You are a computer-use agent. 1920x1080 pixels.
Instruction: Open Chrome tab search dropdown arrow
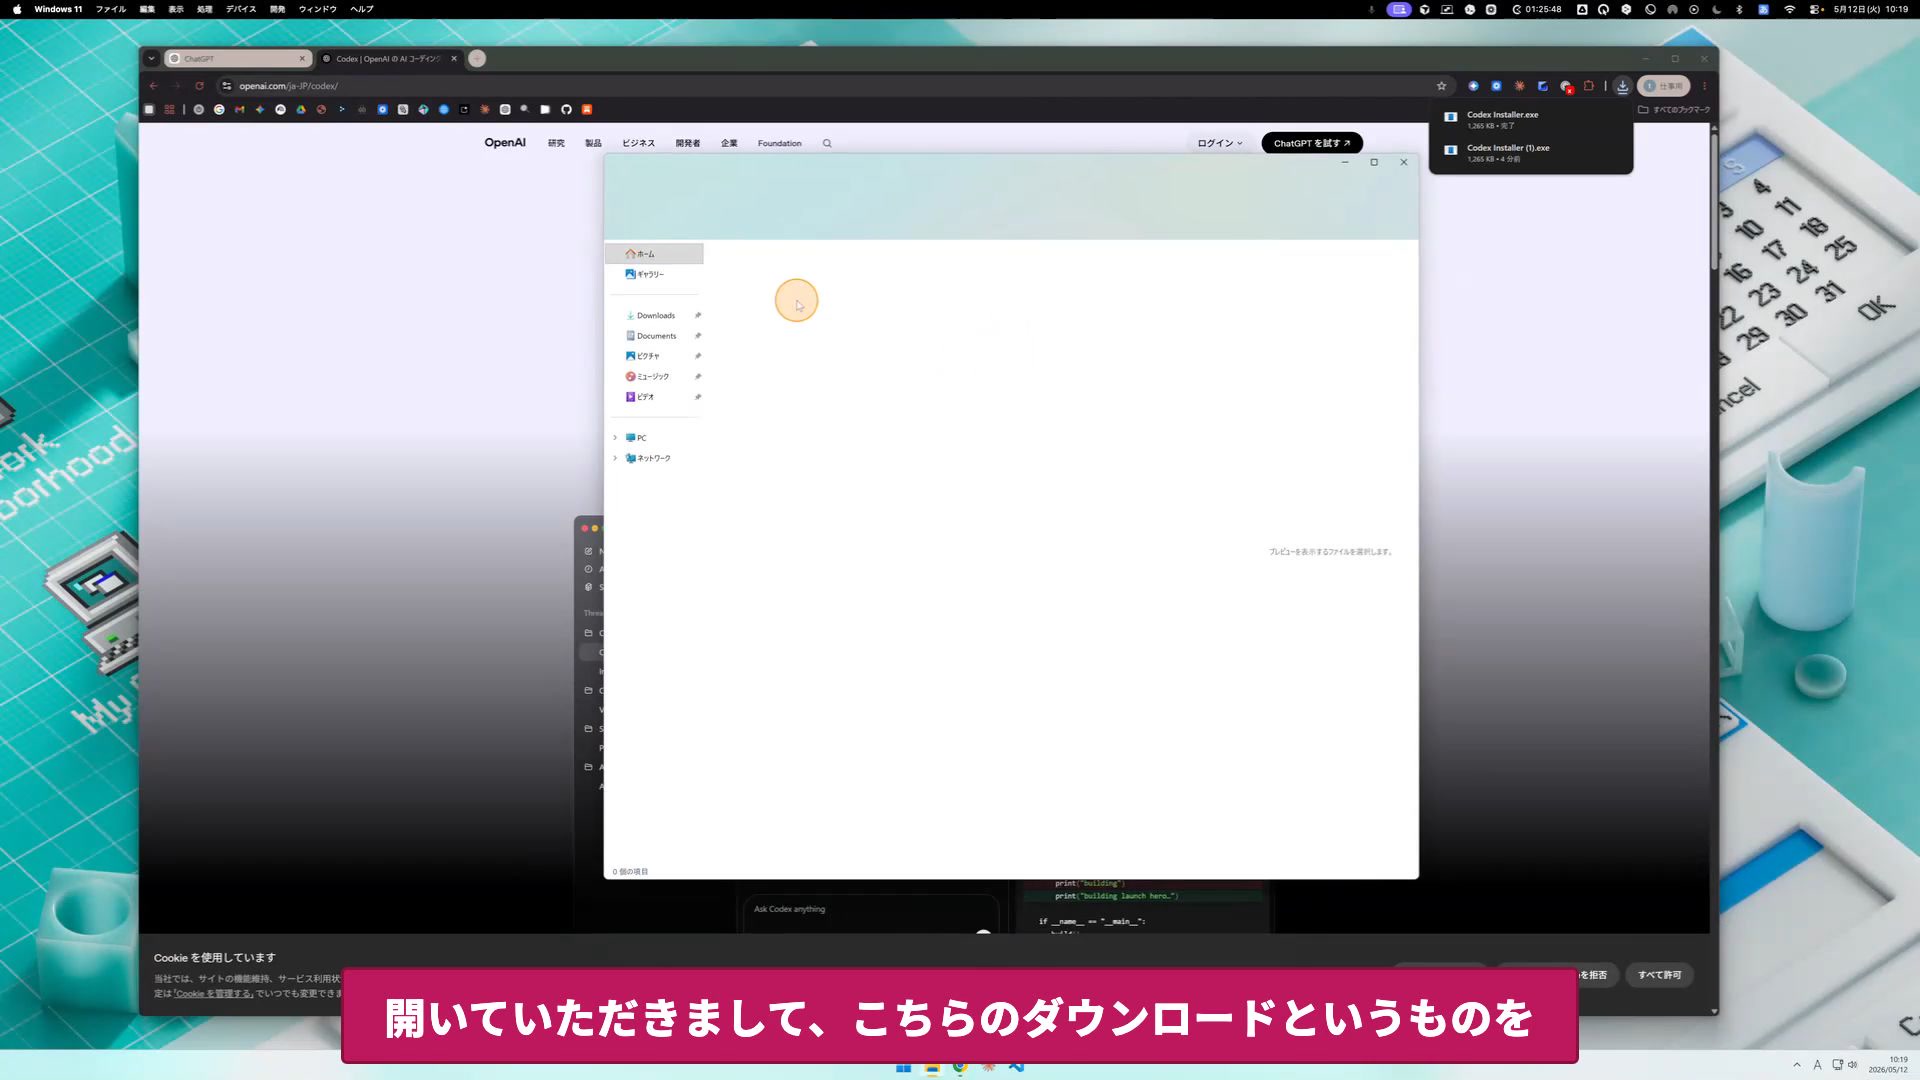151,58
